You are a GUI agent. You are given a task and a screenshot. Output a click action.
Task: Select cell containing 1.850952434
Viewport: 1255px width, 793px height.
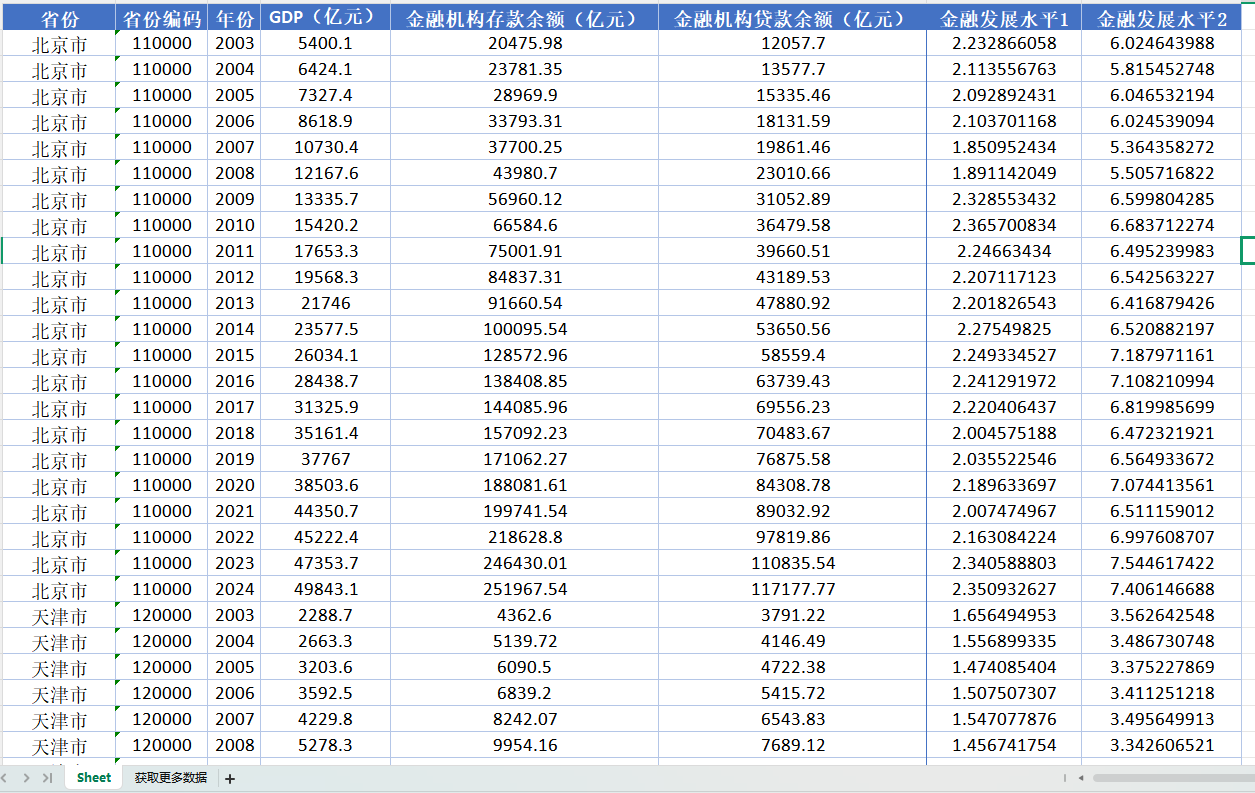(1004, 148)
